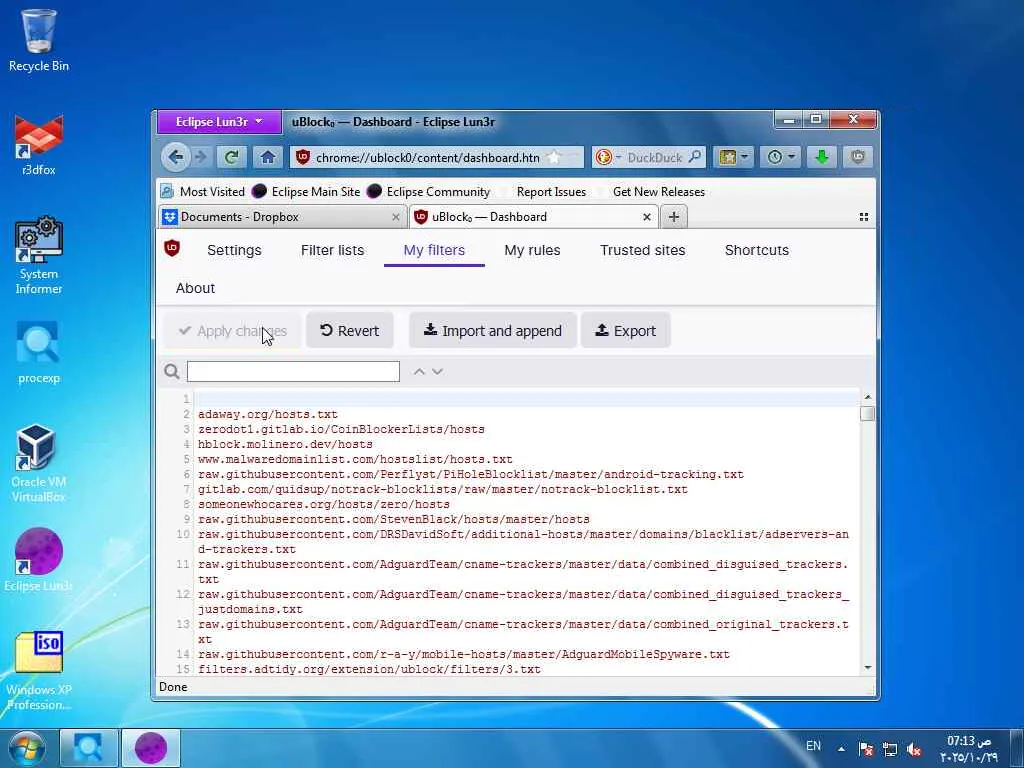This screenshot has width=1024, height=768.
Task: Click the search magnifier in the DuckDuck box
Action: tap(695, 157)
